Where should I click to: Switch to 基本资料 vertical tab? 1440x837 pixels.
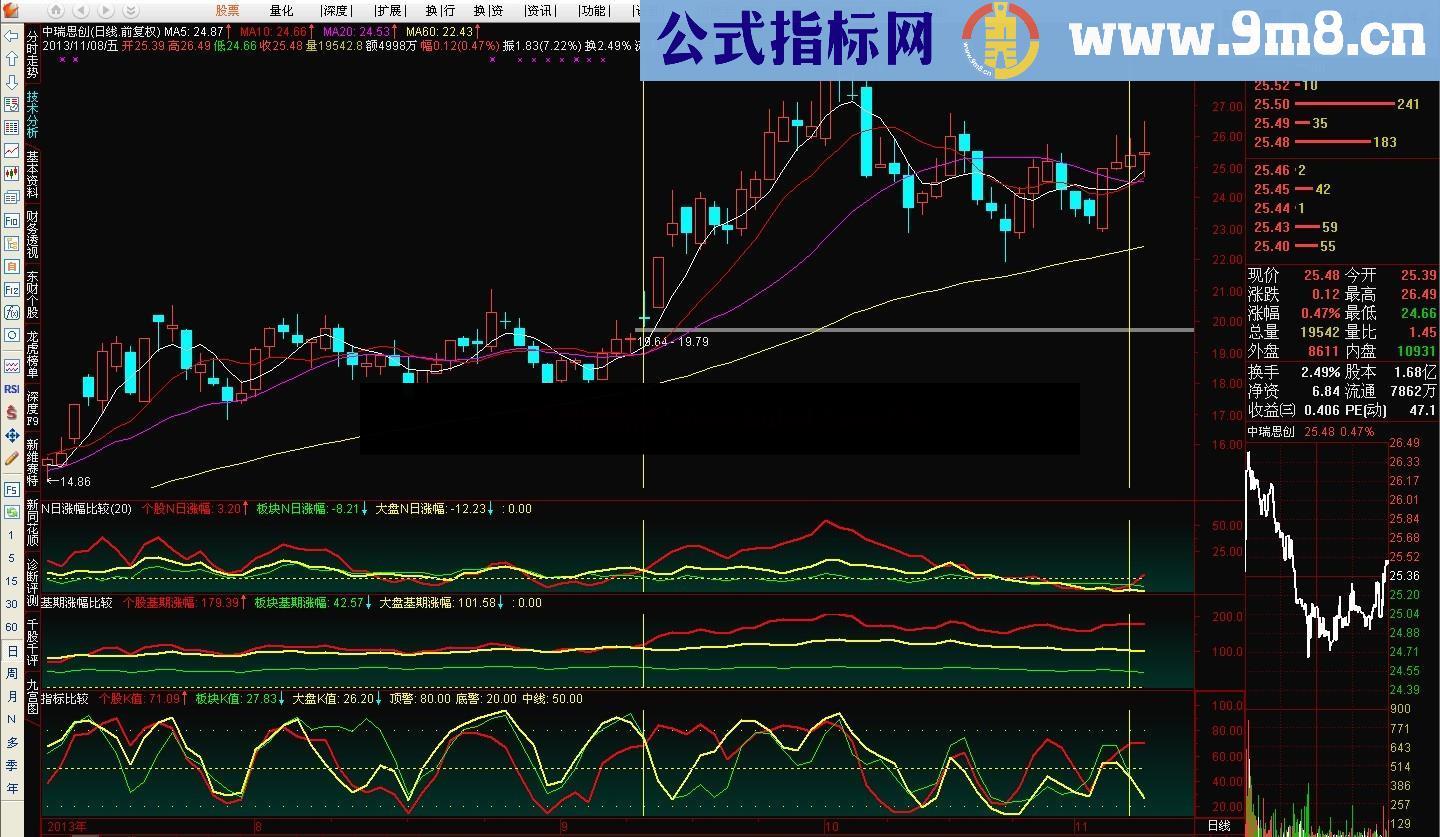(x=32, y=175)
